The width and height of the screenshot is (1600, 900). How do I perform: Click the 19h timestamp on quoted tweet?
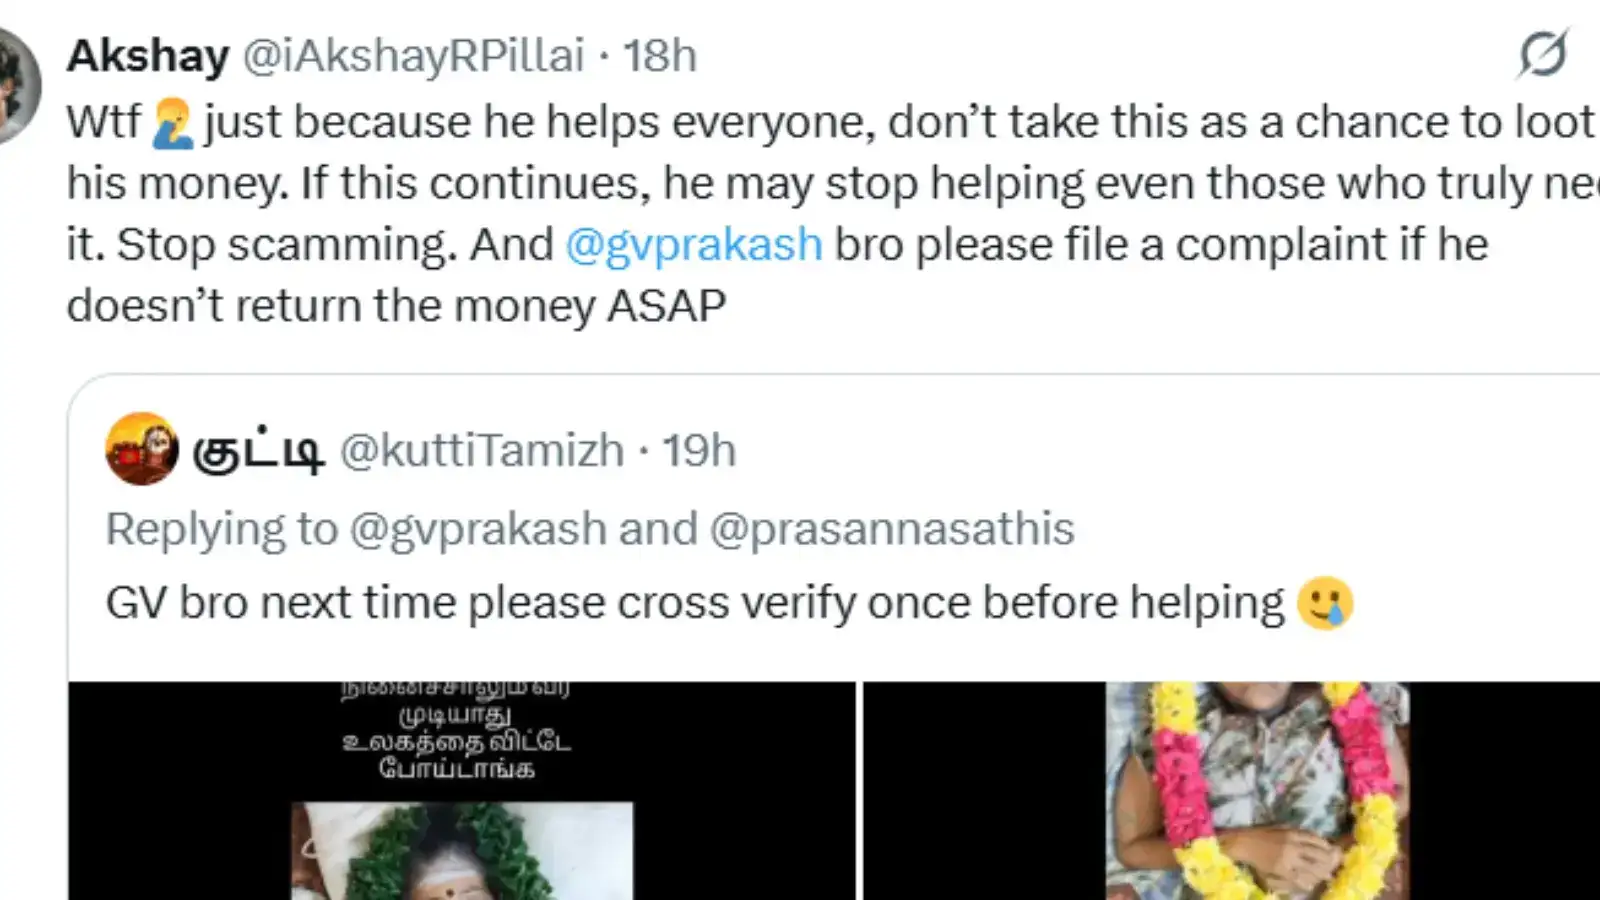coord(699,451)
